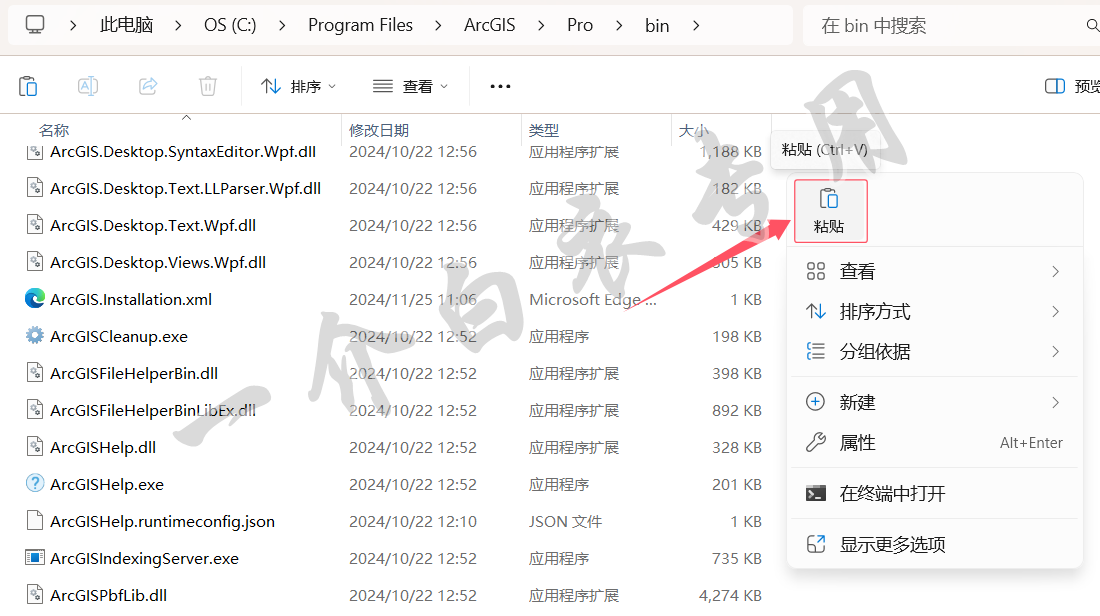Click 显示更多选项 in the context menu

tap(934, 544)
